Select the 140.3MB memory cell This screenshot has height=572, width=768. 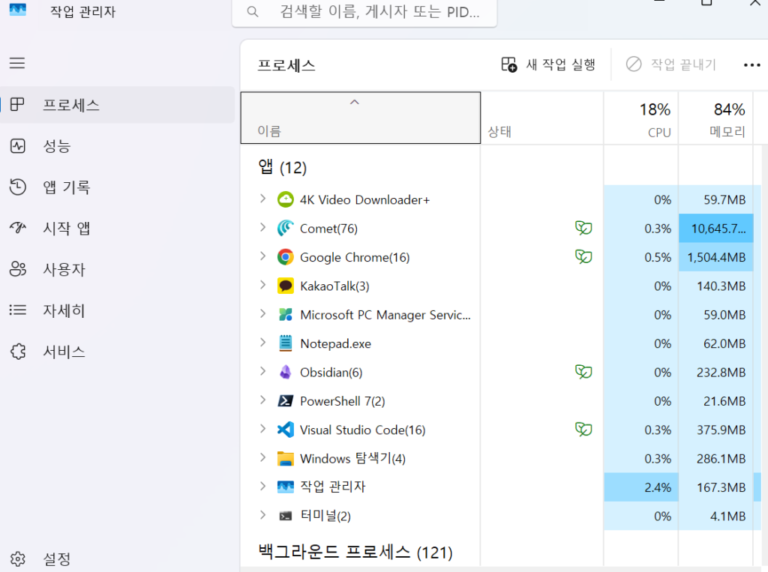coord(716,286)
